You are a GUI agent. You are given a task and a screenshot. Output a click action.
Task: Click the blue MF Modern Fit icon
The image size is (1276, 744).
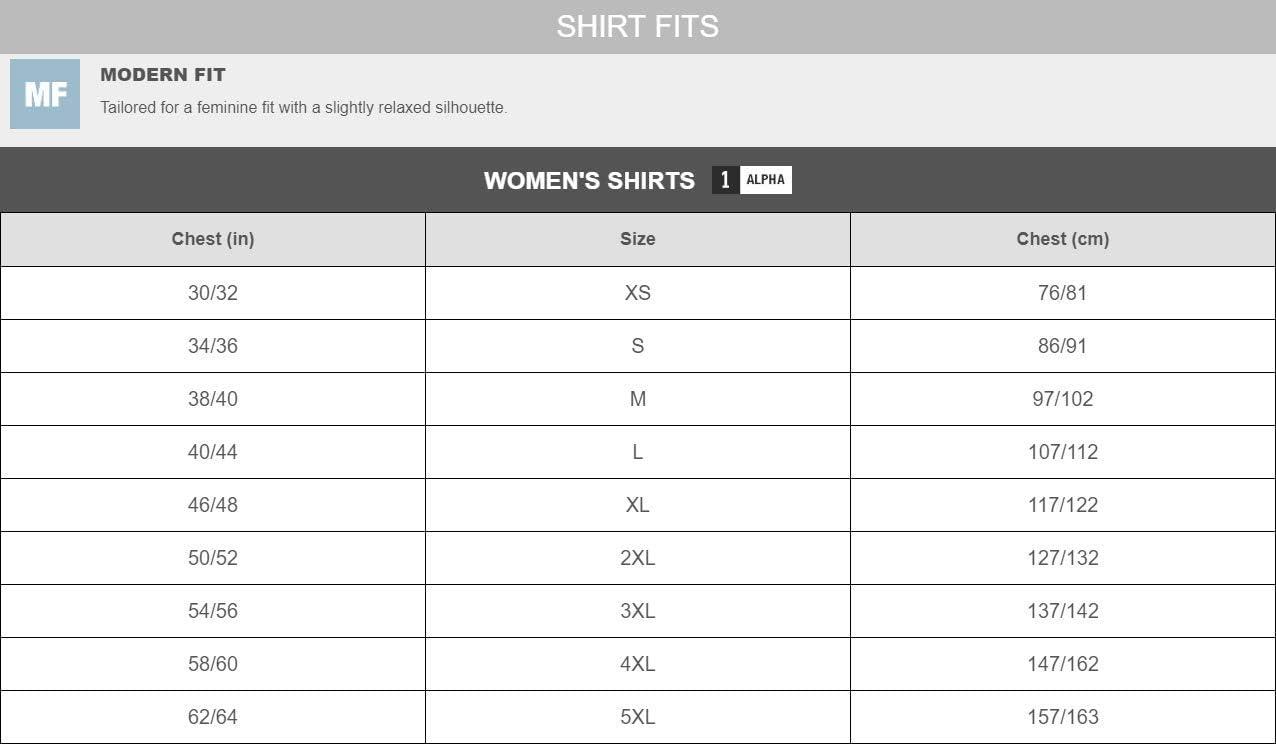point(45,94)
